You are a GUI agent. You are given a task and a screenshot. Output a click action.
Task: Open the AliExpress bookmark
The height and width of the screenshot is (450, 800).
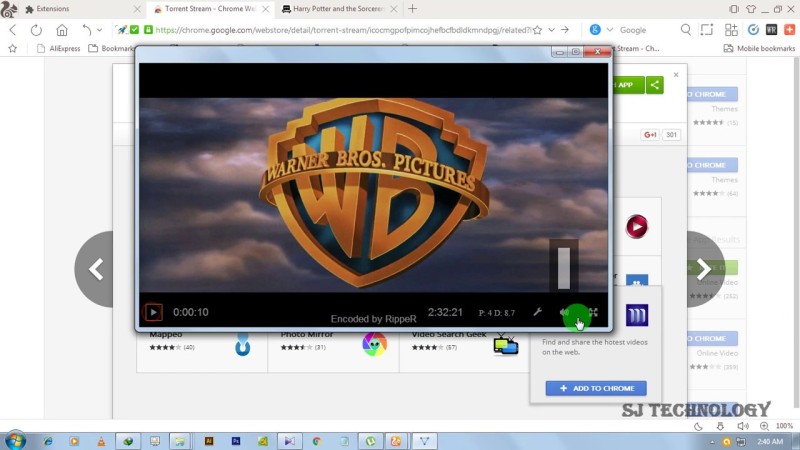point(56,47)
